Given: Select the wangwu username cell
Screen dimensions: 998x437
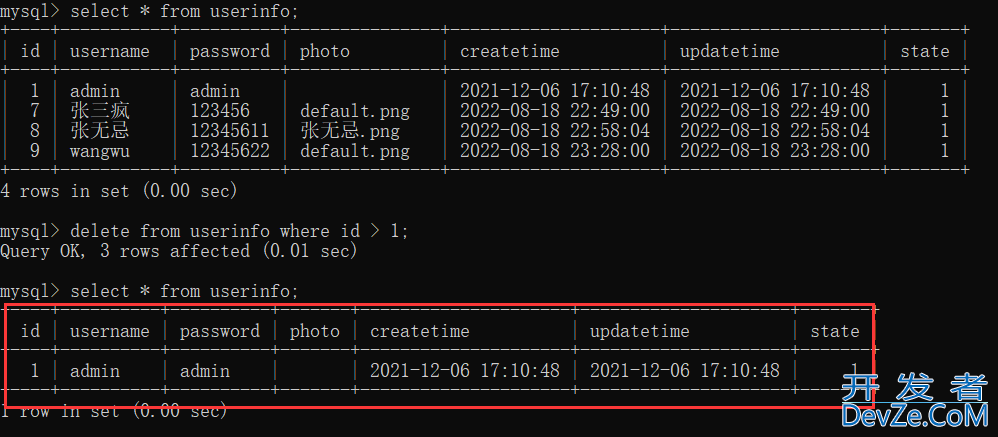Looking at the screenshot, I should (x=100, y=151).
